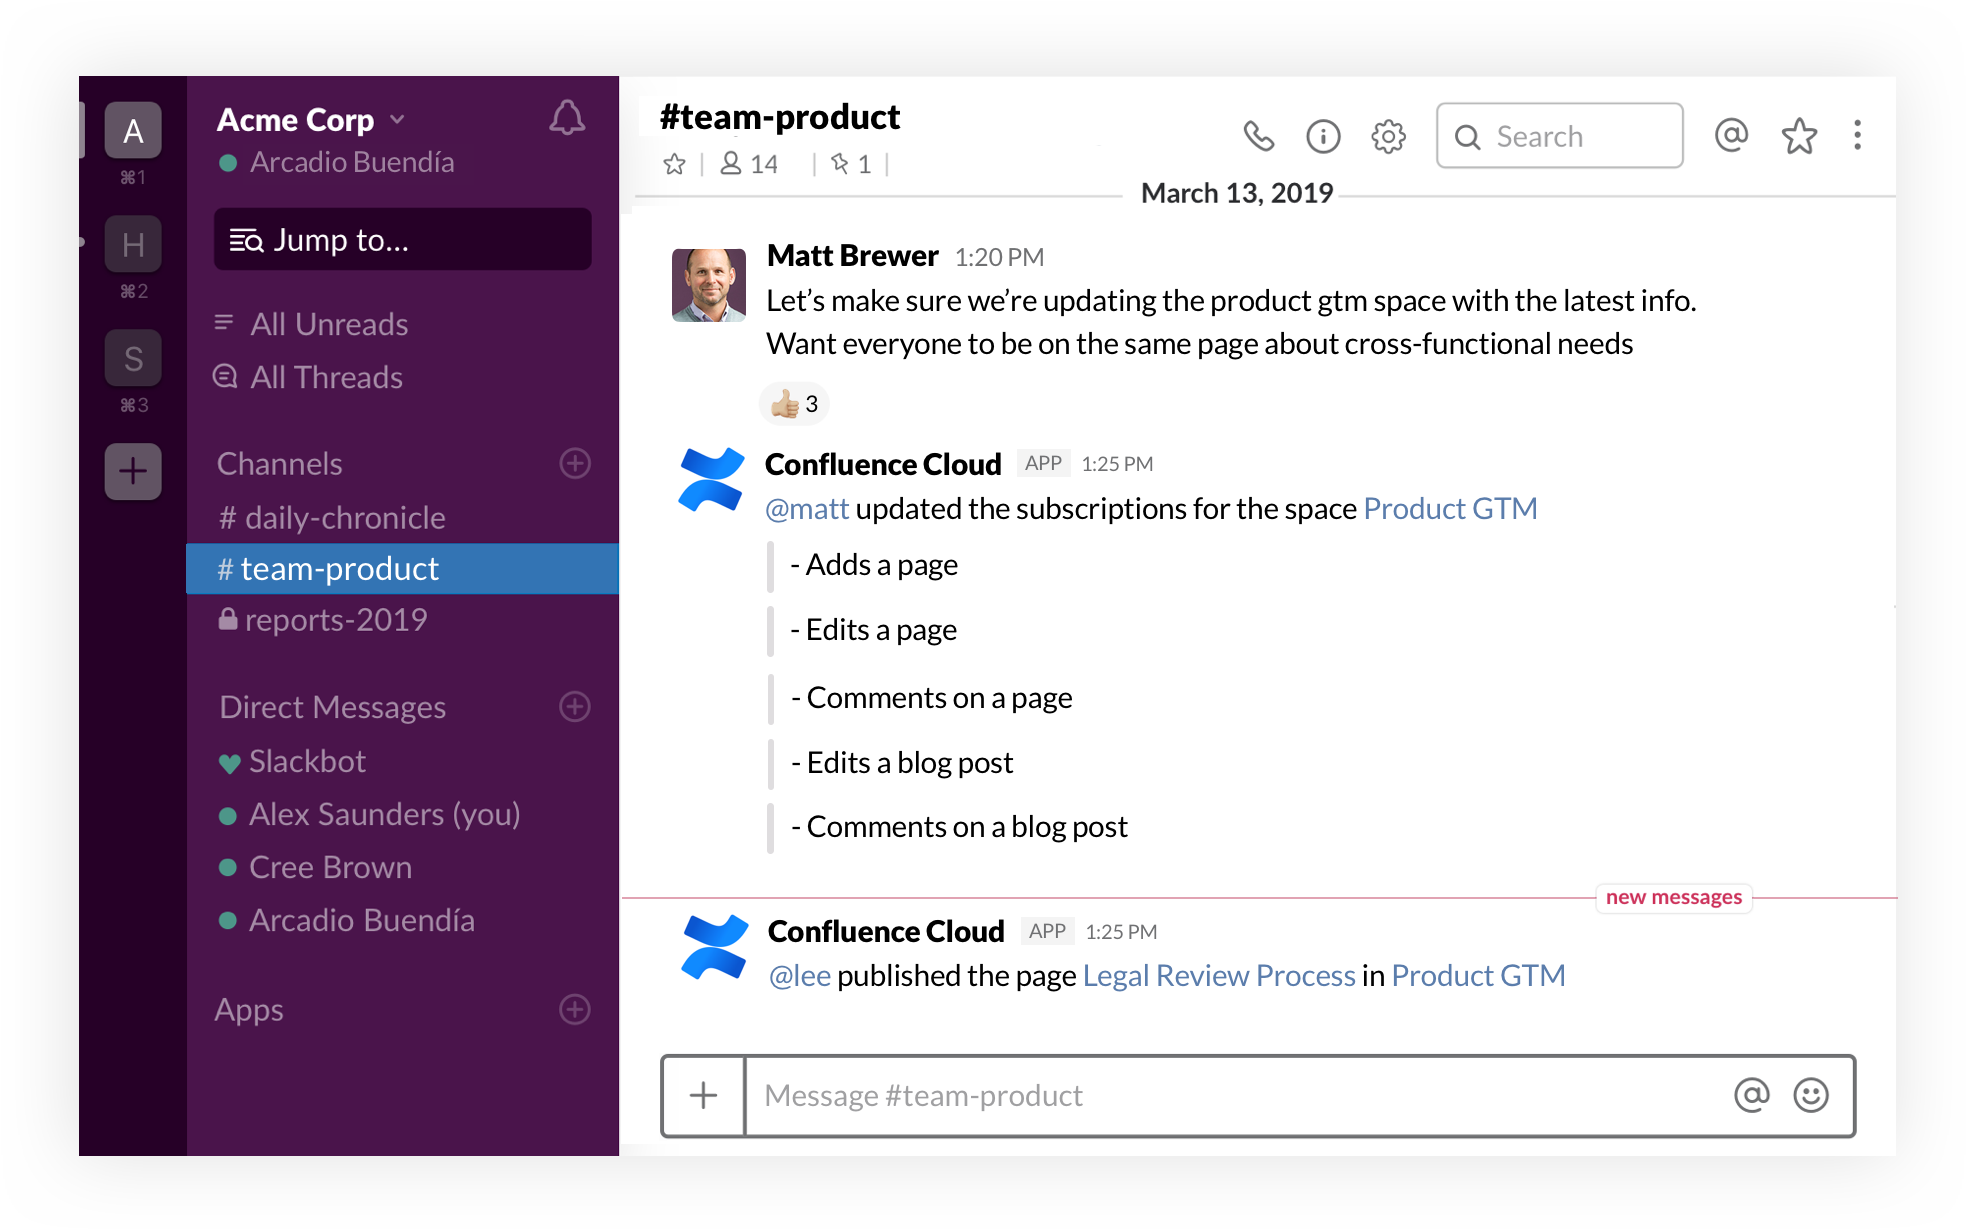Screen dimensions: 1970x1230
Task: Add a new channel plus icon
Action: (575, 463)
